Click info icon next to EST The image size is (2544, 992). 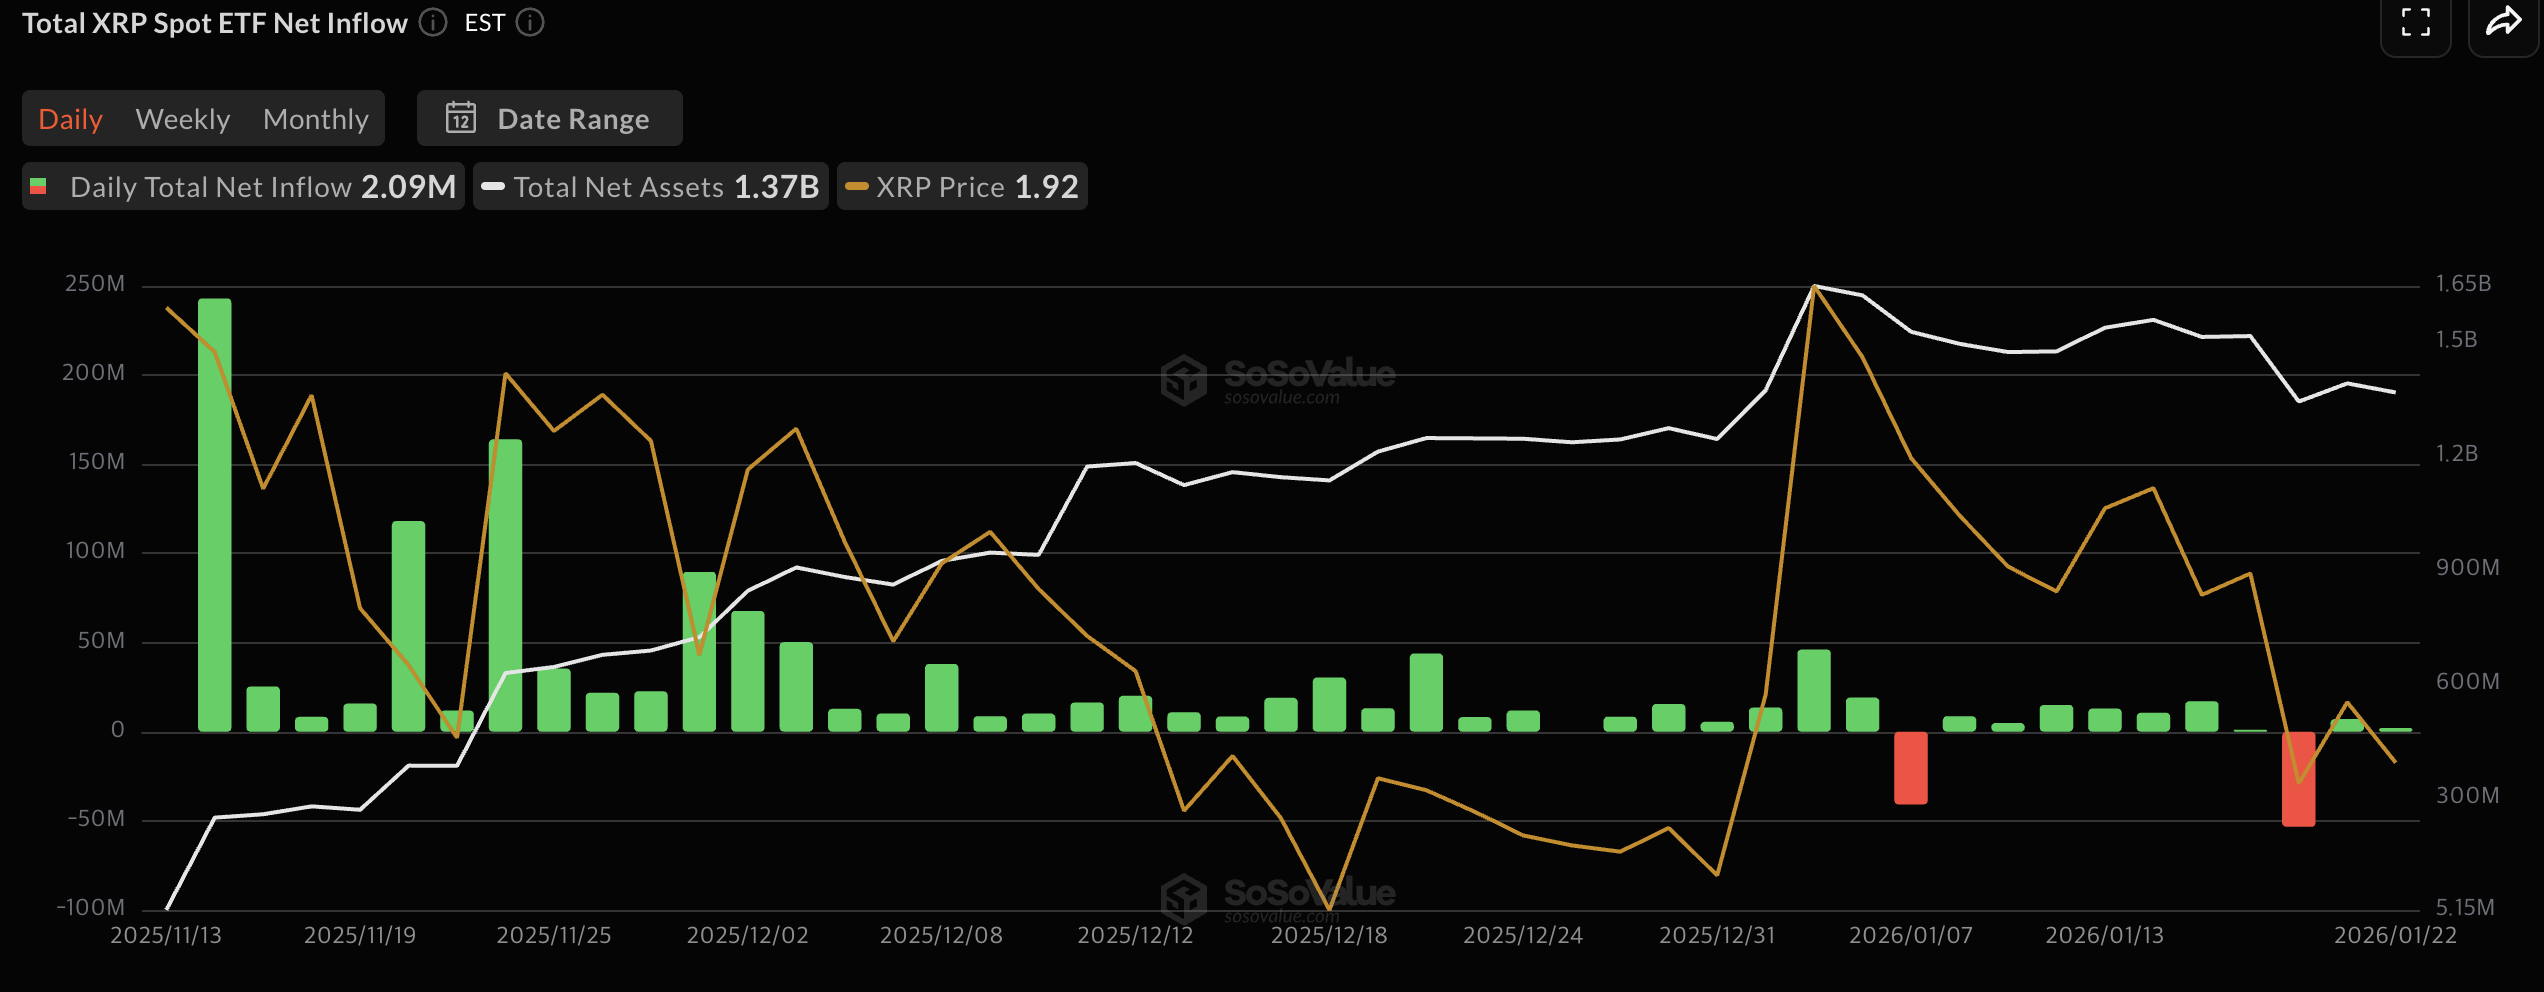(530, 23)
